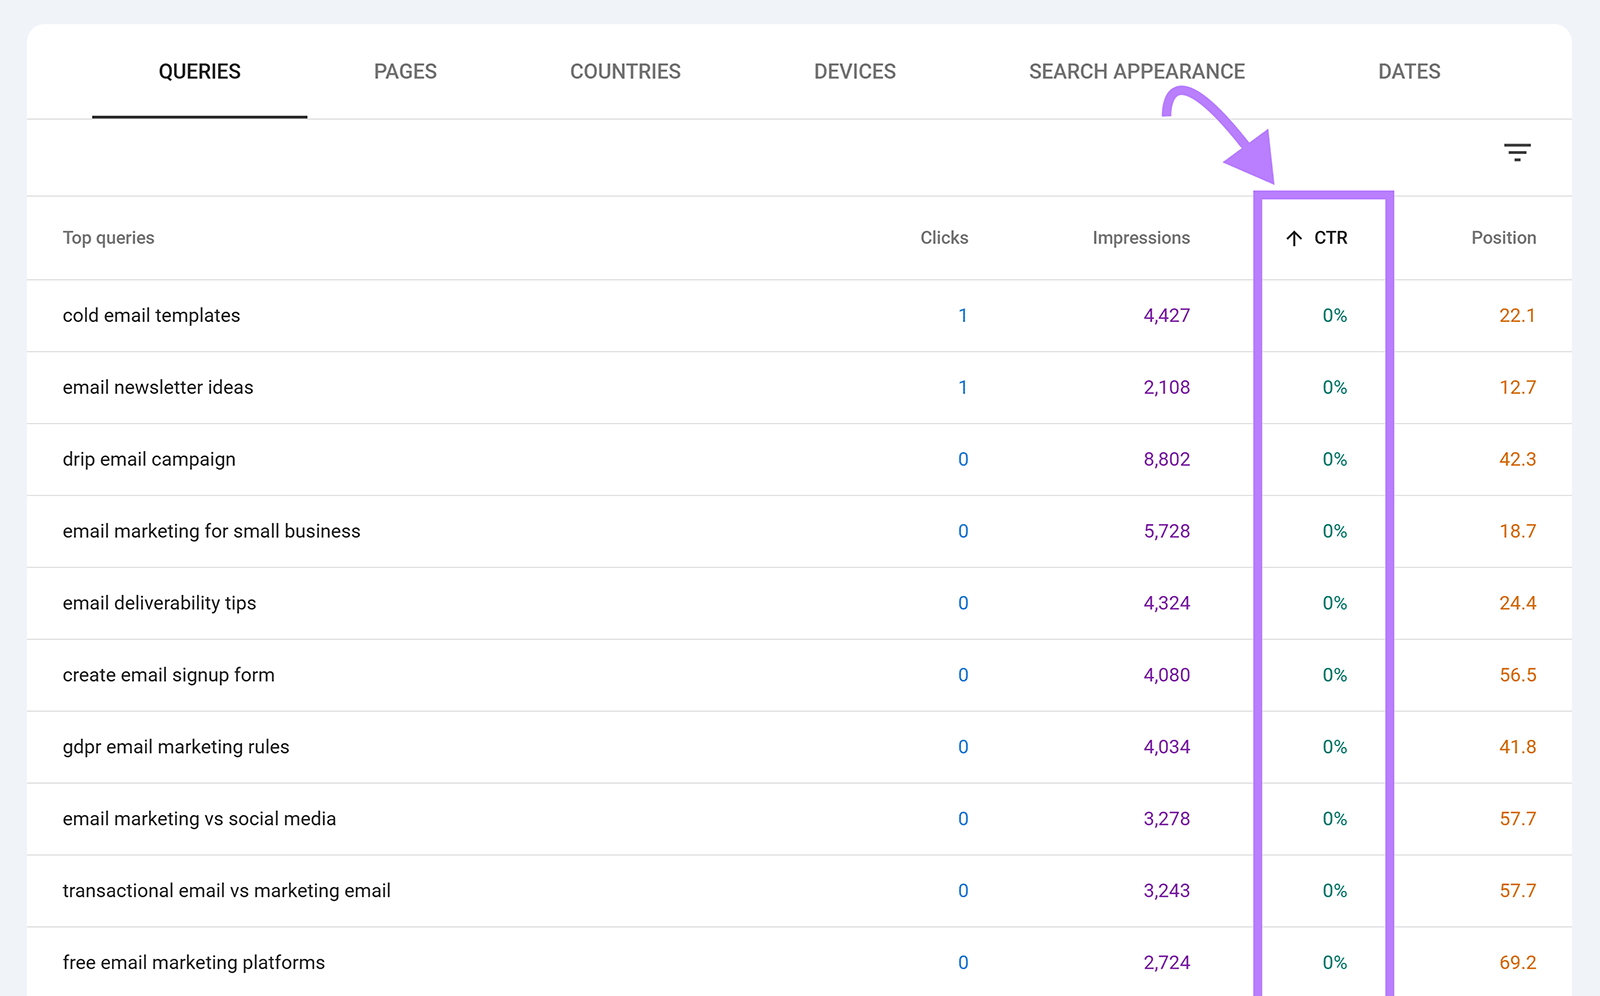
Task: Open the filter icon at top right
Action: click(x=1517, y=153)
